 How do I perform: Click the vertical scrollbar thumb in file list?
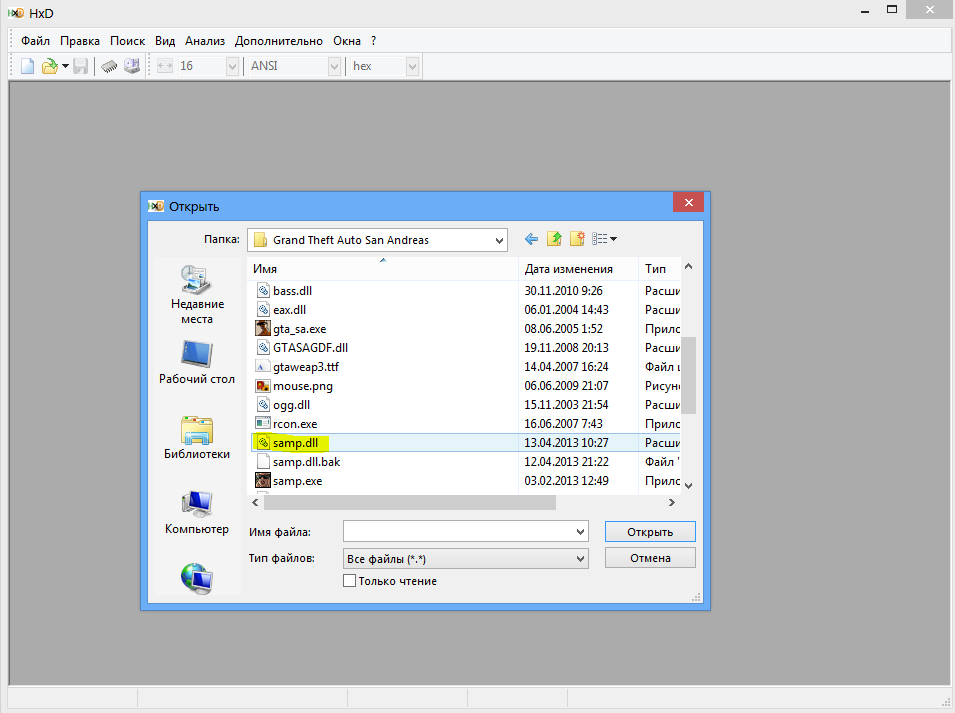pos(688,375)
